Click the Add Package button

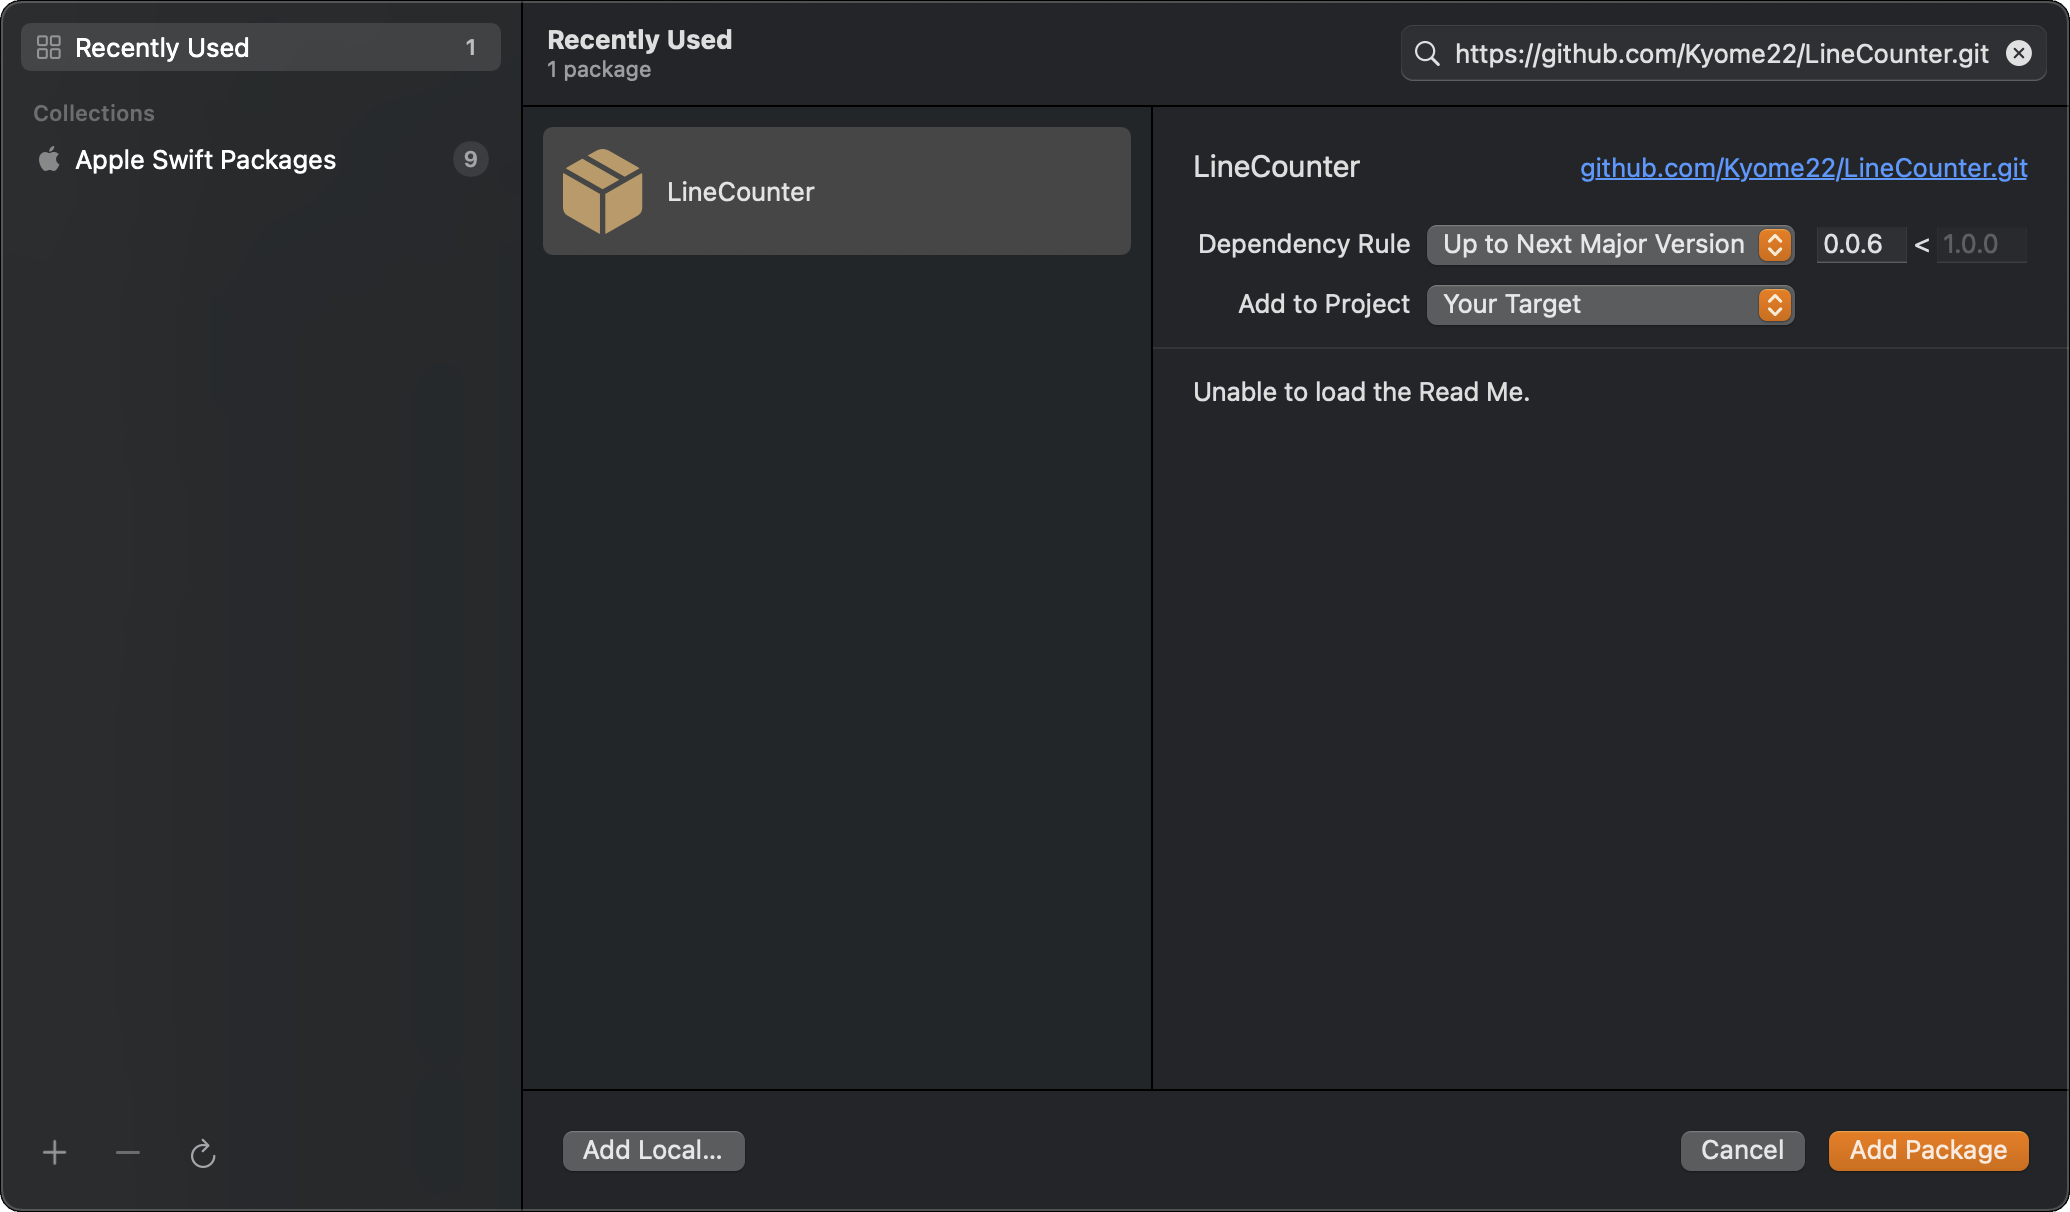click(1928, 1151)
